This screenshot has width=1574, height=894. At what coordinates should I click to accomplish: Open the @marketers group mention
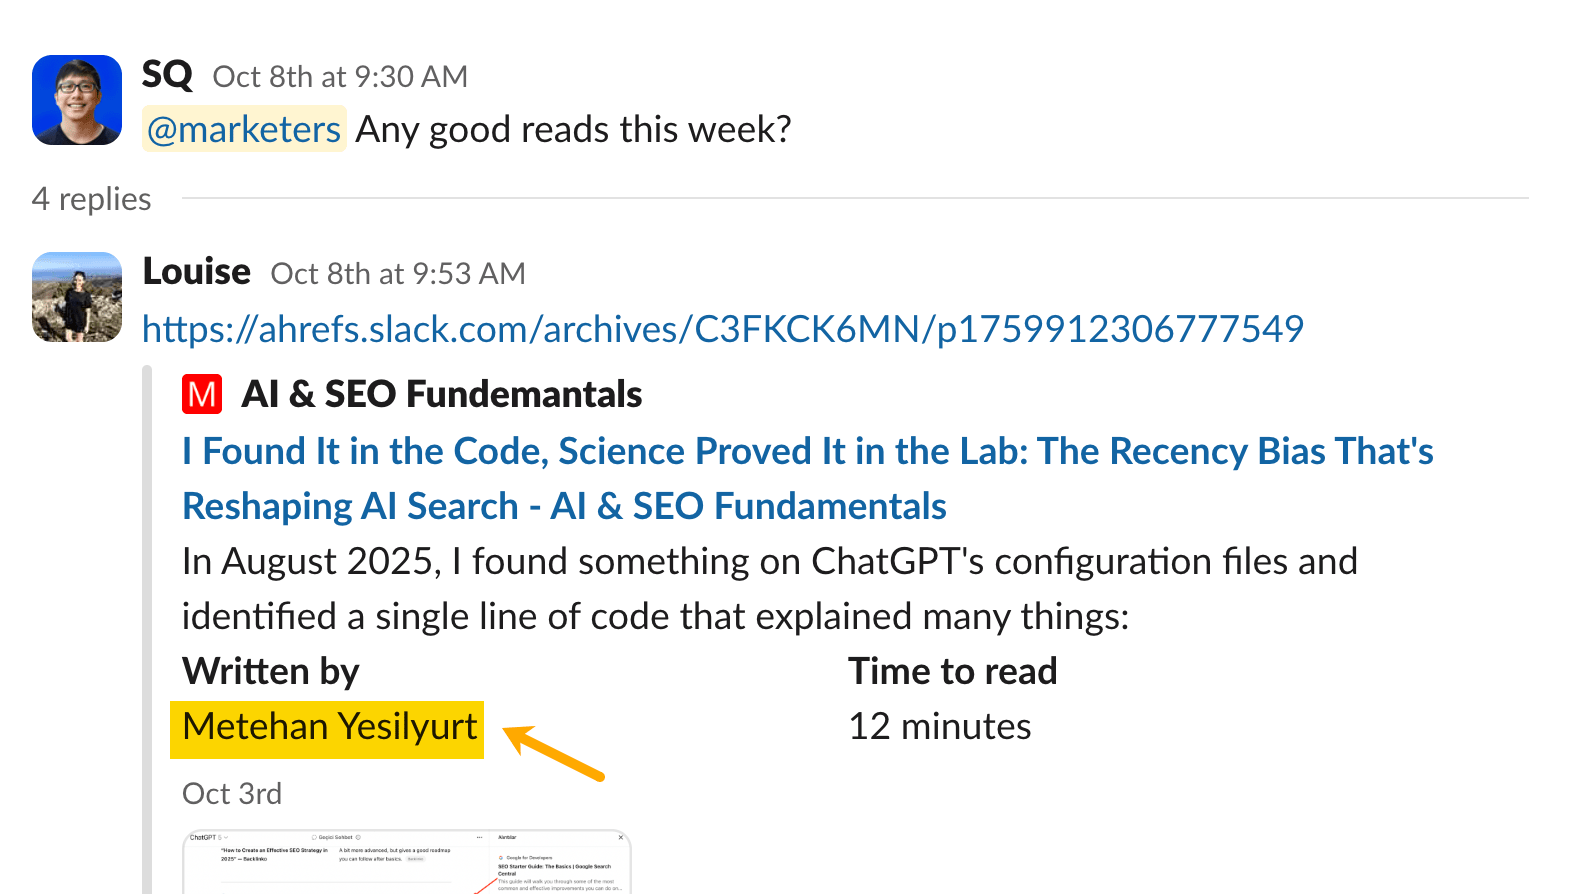click(x=244, y=130)
